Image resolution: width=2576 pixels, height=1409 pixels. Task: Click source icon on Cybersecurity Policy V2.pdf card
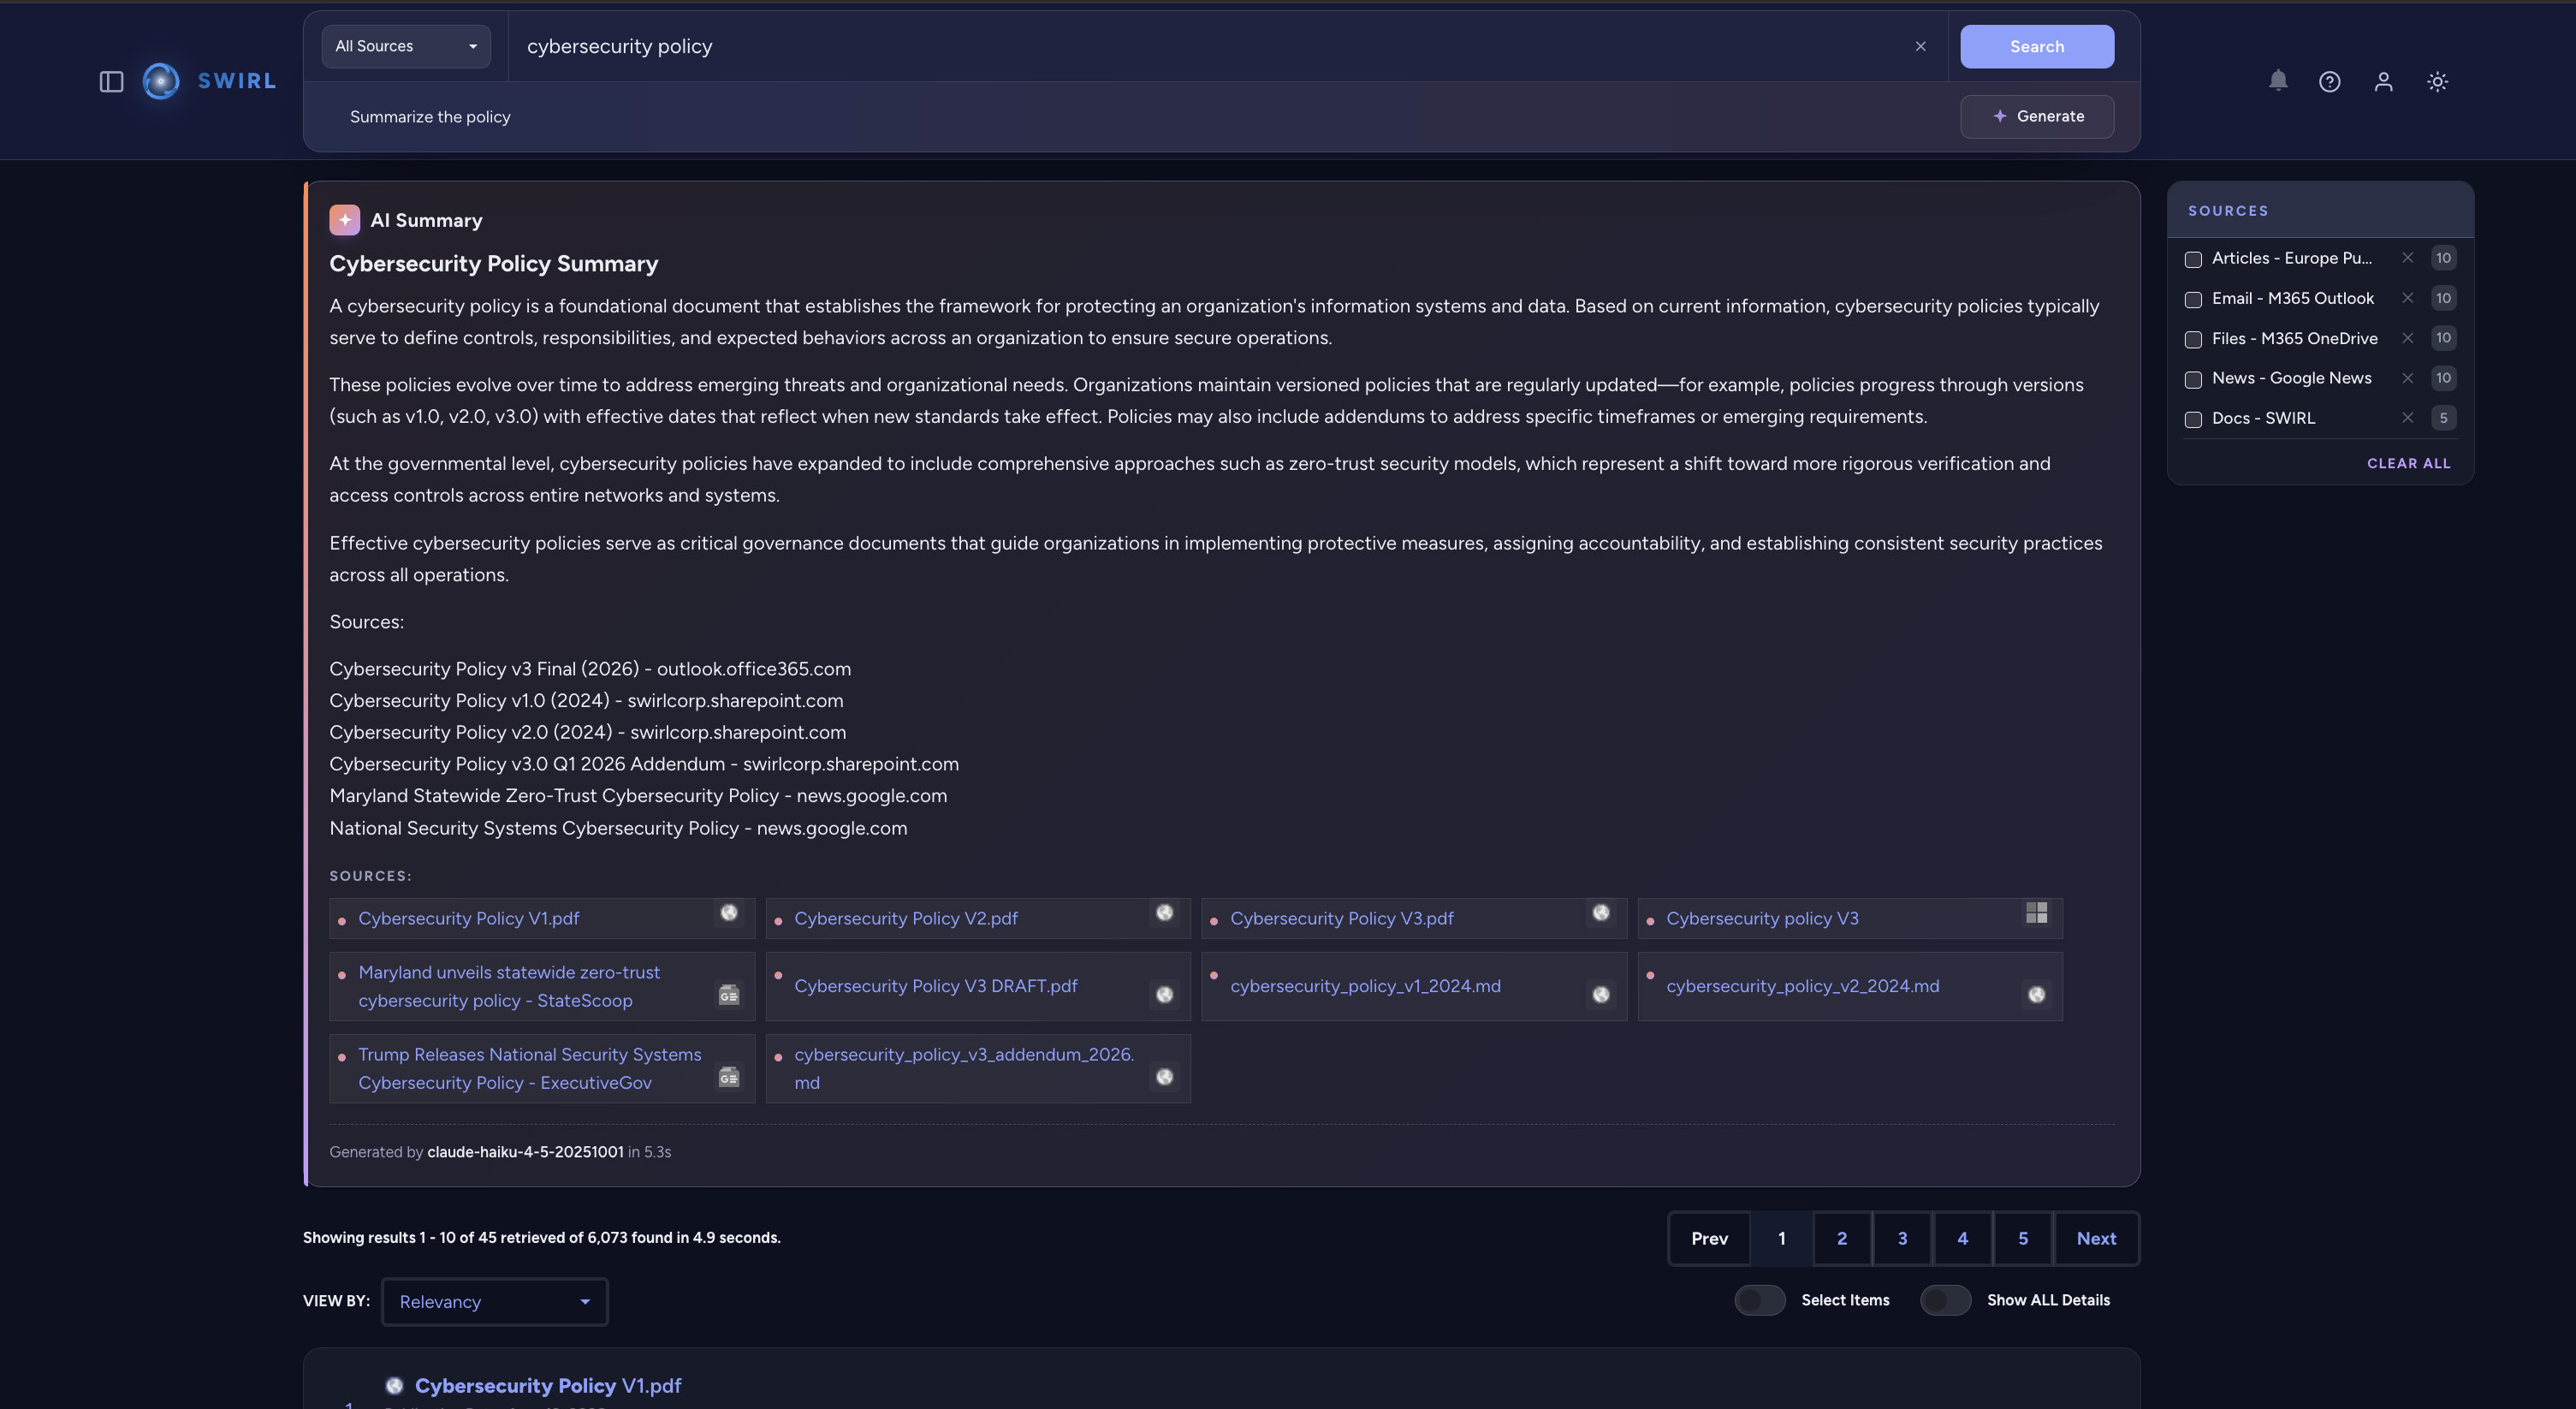1165,913
